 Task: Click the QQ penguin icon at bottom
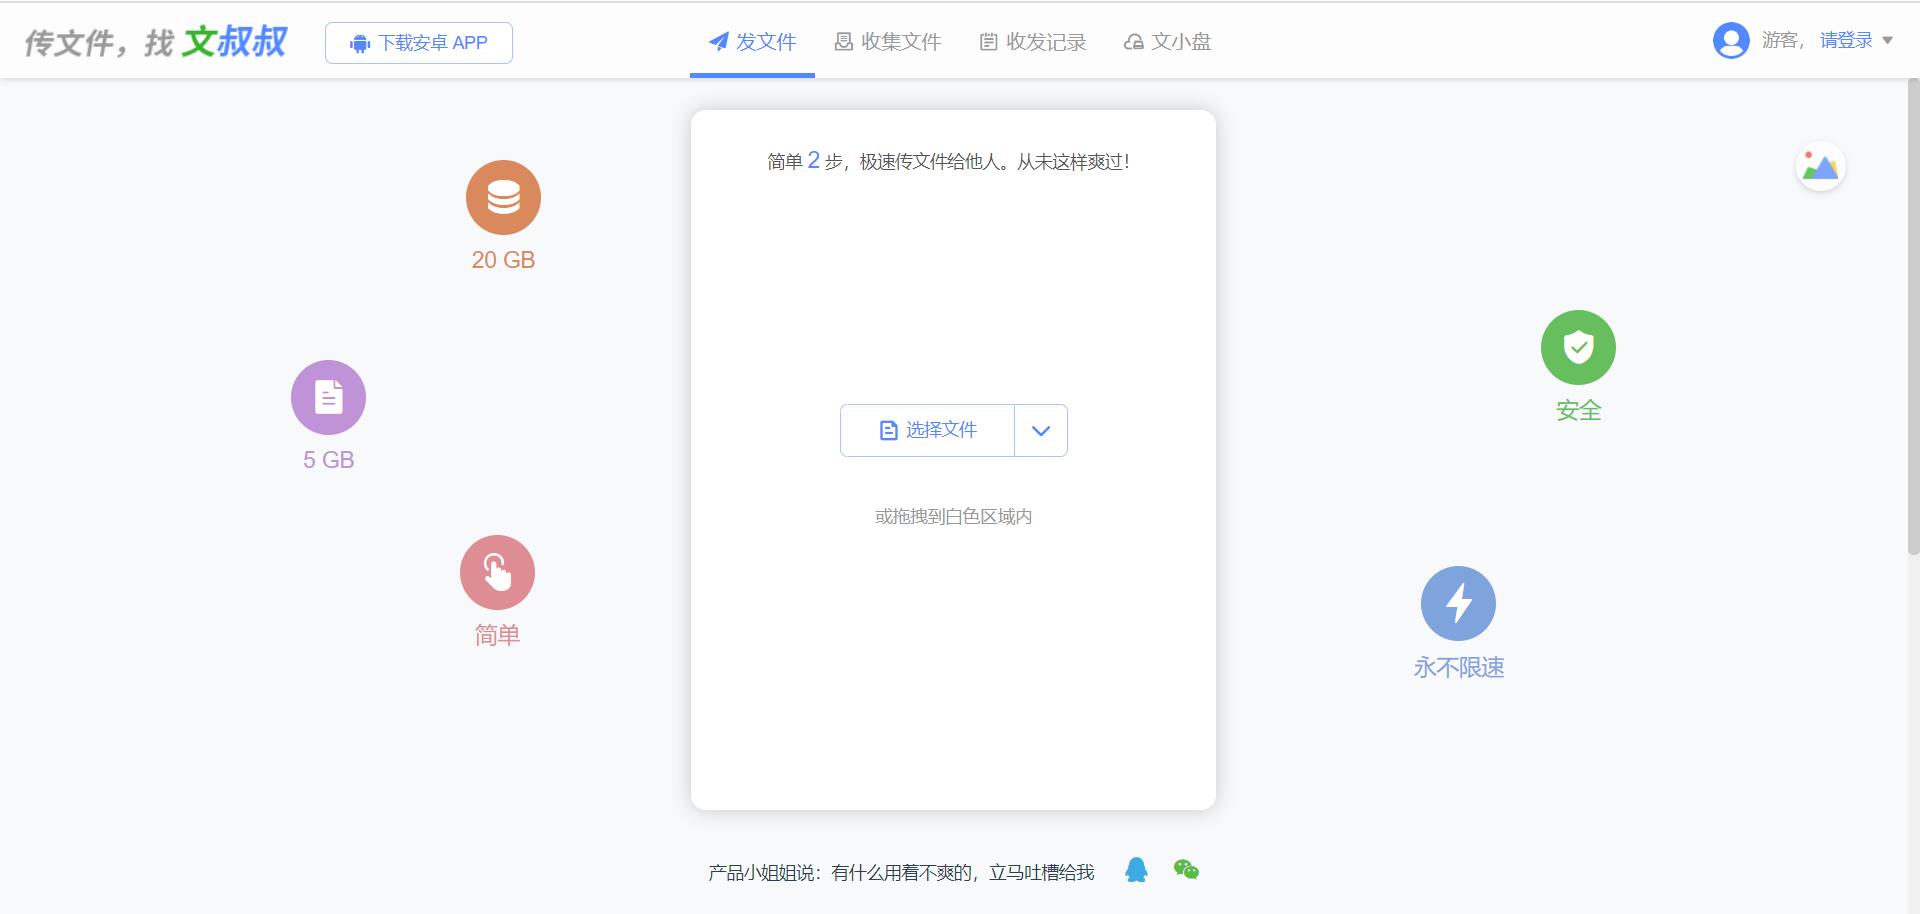1135,870
